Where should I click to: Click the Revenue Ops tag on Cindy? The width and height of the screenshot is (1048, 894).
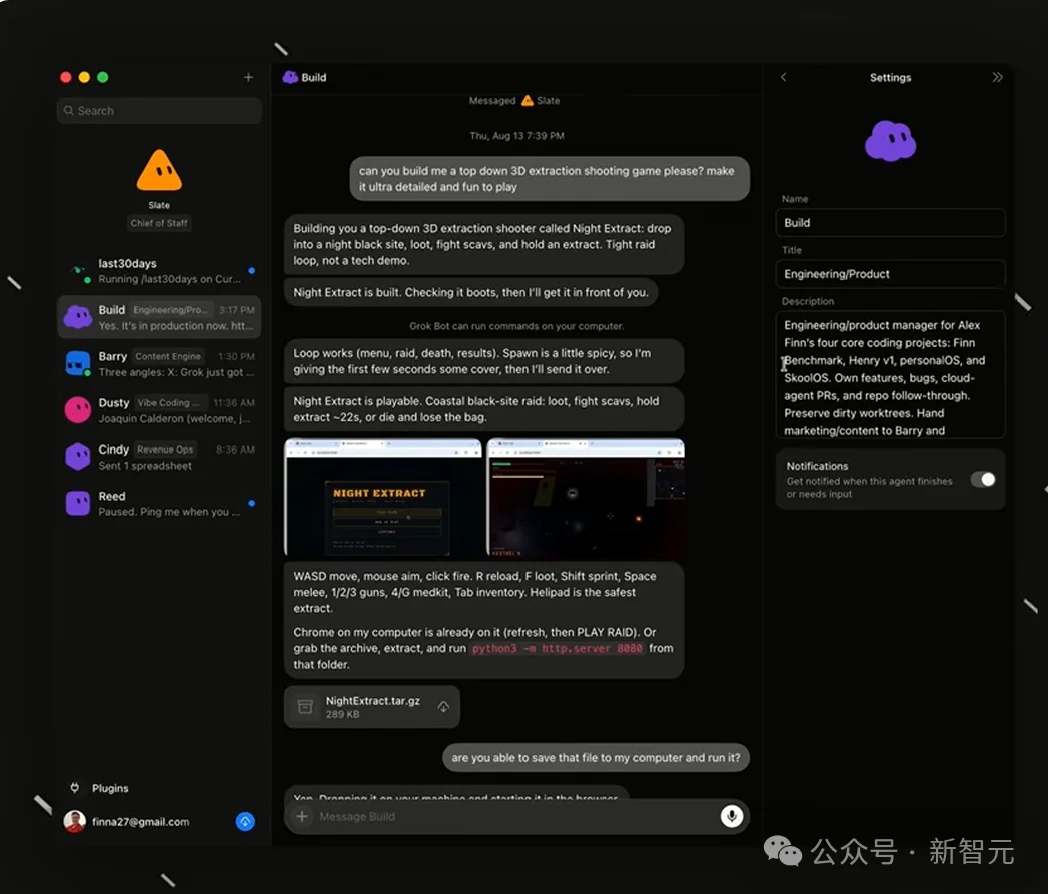tap(165, 450)
